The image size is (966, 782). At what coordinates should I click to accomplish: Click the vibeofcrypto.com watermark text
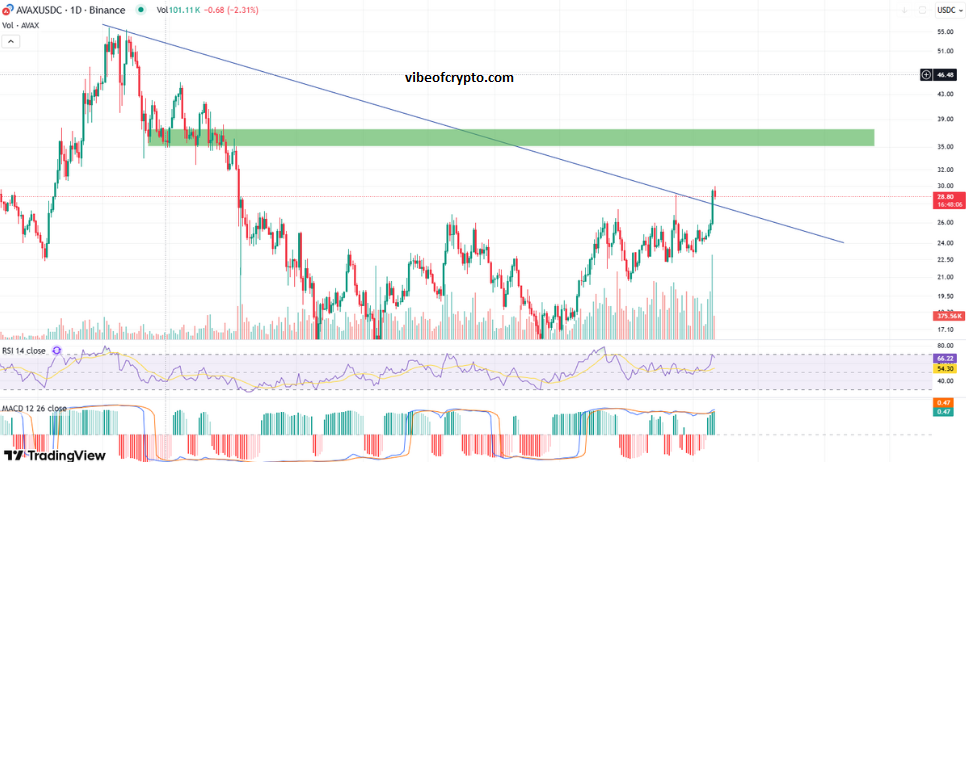pyautogui.click(x=459, y=78)
